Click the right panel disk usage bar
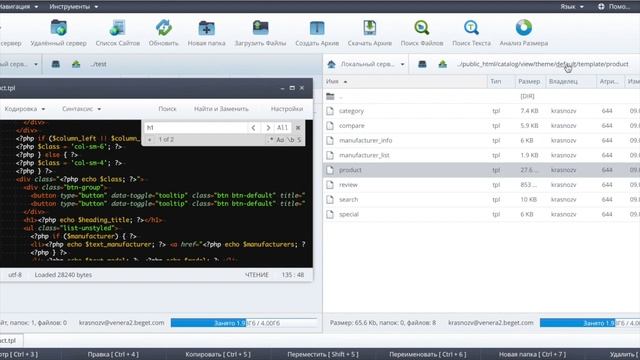The width and height of the screenshot is (640, 360). pos(590,323)
